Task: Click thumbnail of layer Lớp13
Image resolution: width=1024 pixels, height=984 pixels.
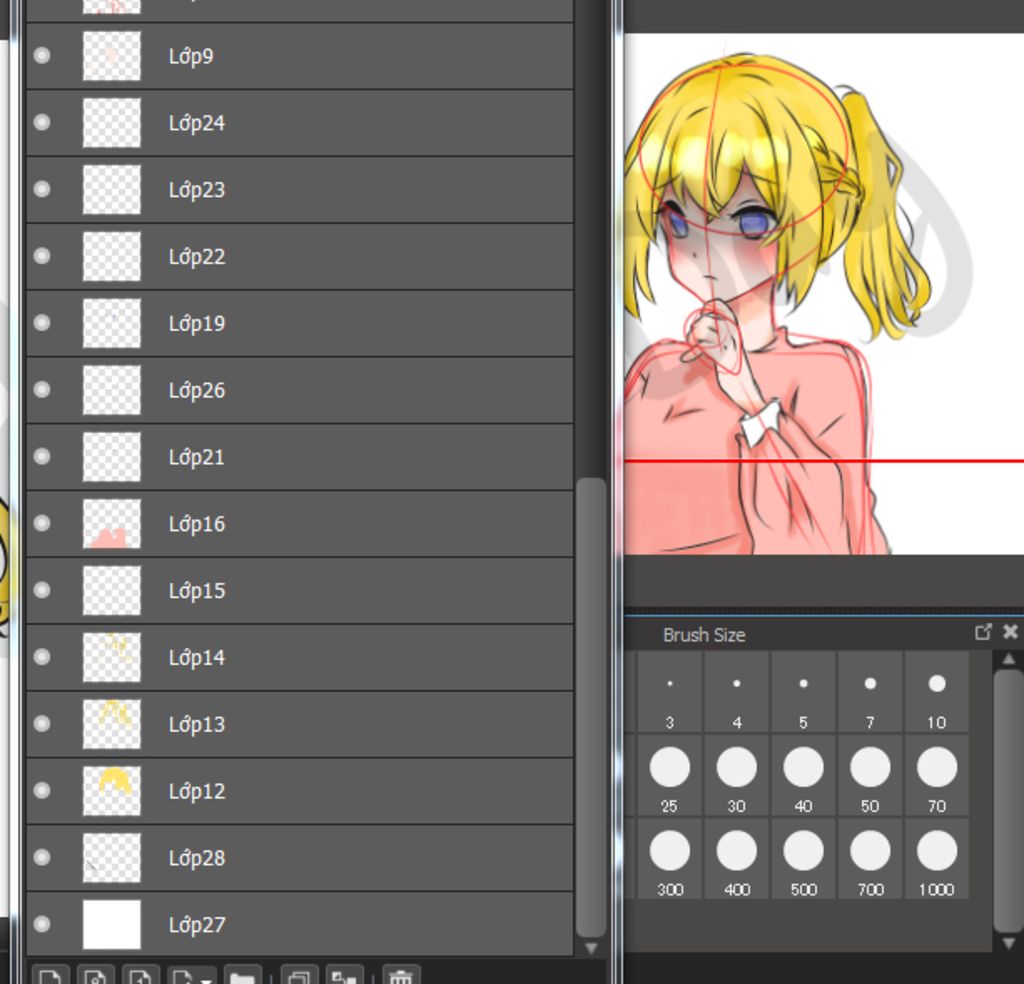Action: (112, 724)
